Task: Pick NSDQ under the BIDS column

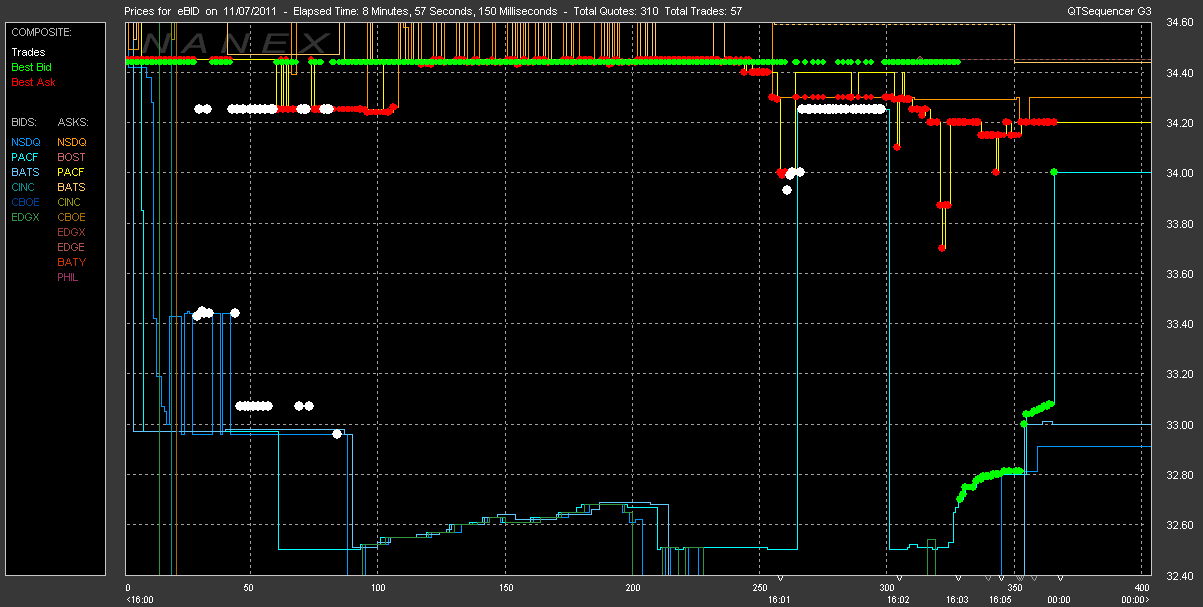Action: 26,142
